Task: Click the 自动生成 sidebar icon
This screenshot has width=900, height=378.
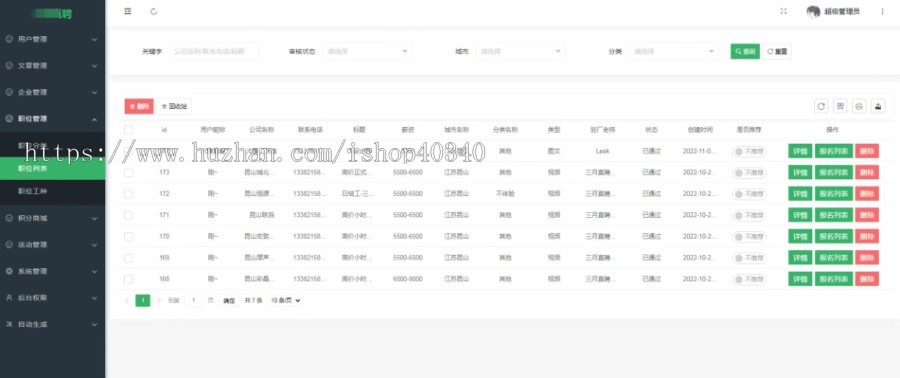Action: [x=9, y=324]
